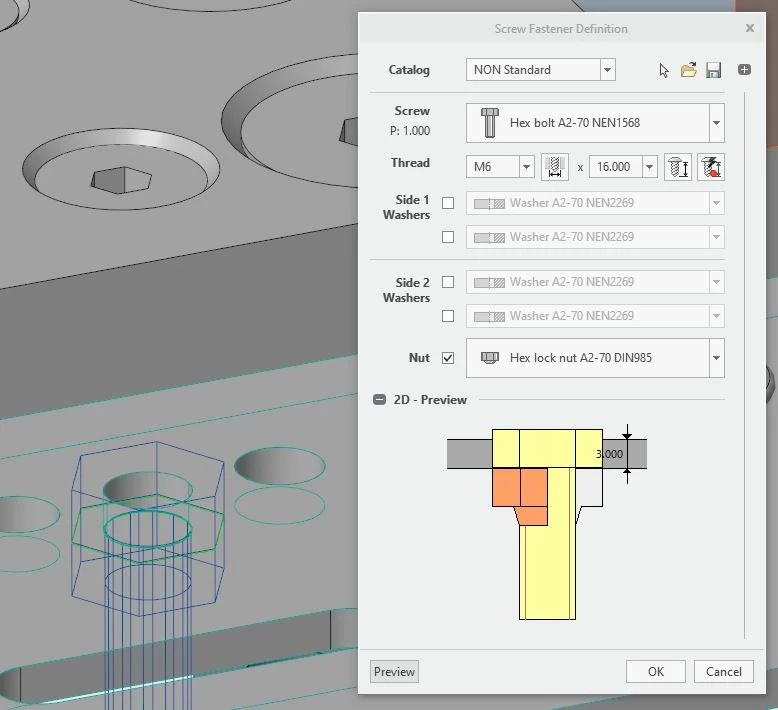The image size is (778, 710).
Task: Enable second Side 1 washer checkbox
Action: coord(448,237)
